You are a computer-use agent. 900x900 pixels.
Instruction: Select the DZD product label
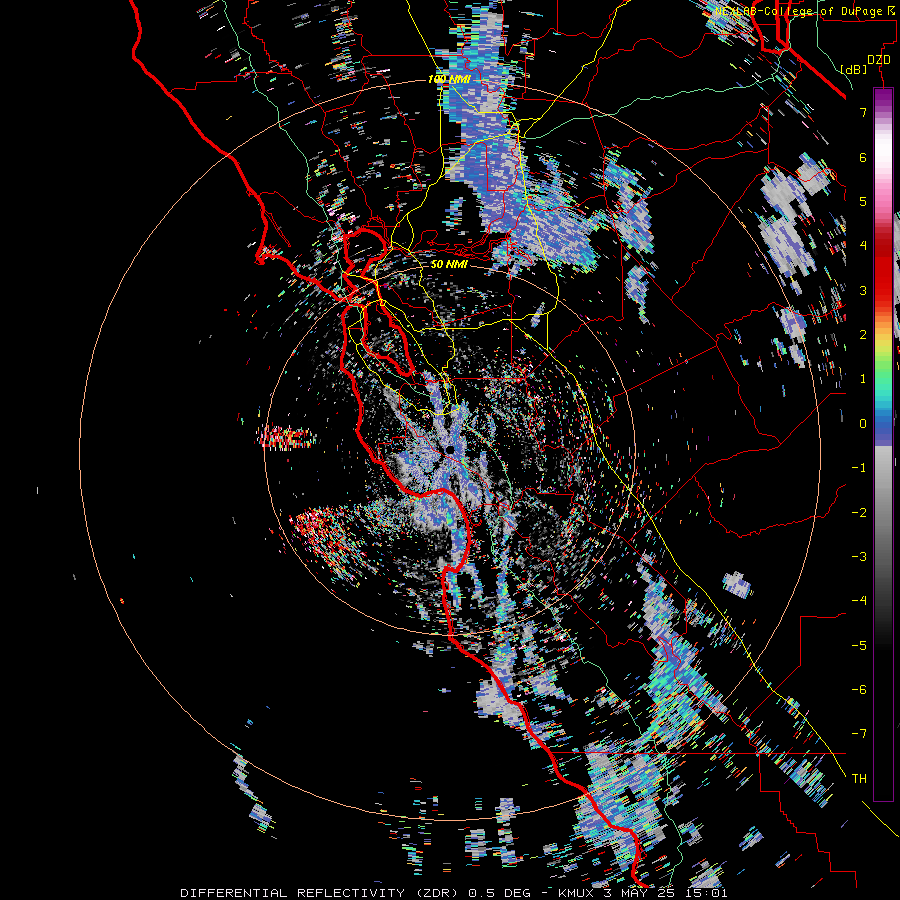pos(878,60)
